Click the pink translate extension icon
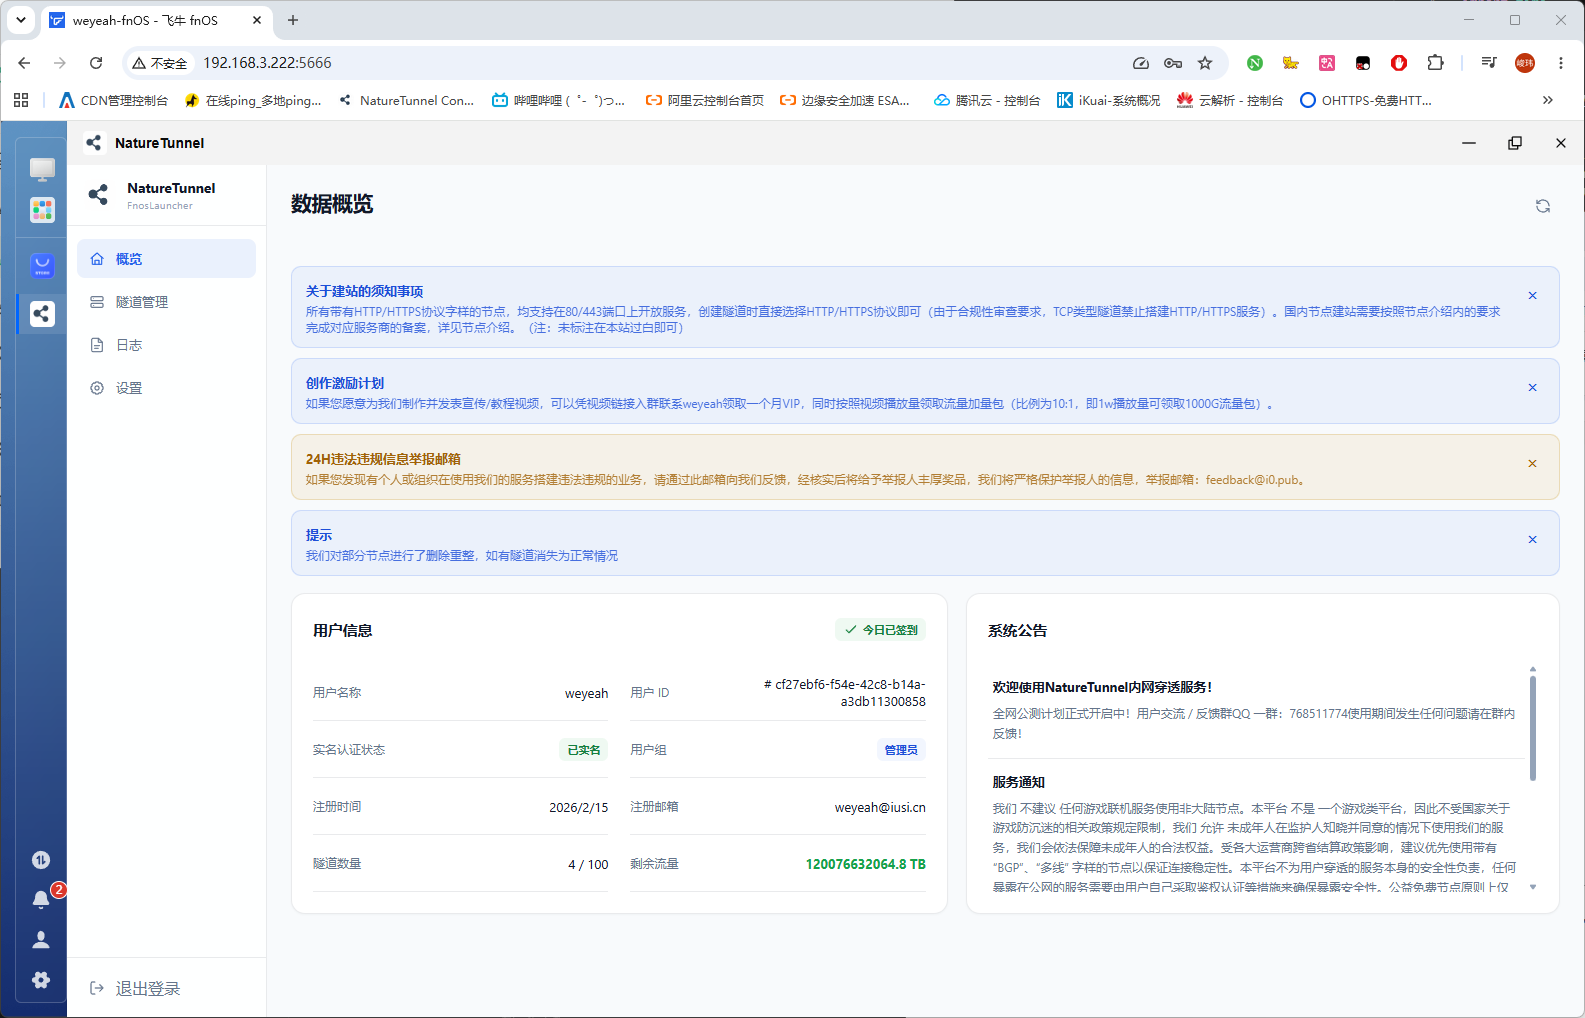The width and height of the screenshot is (1585, 1018). [1327, 63]
